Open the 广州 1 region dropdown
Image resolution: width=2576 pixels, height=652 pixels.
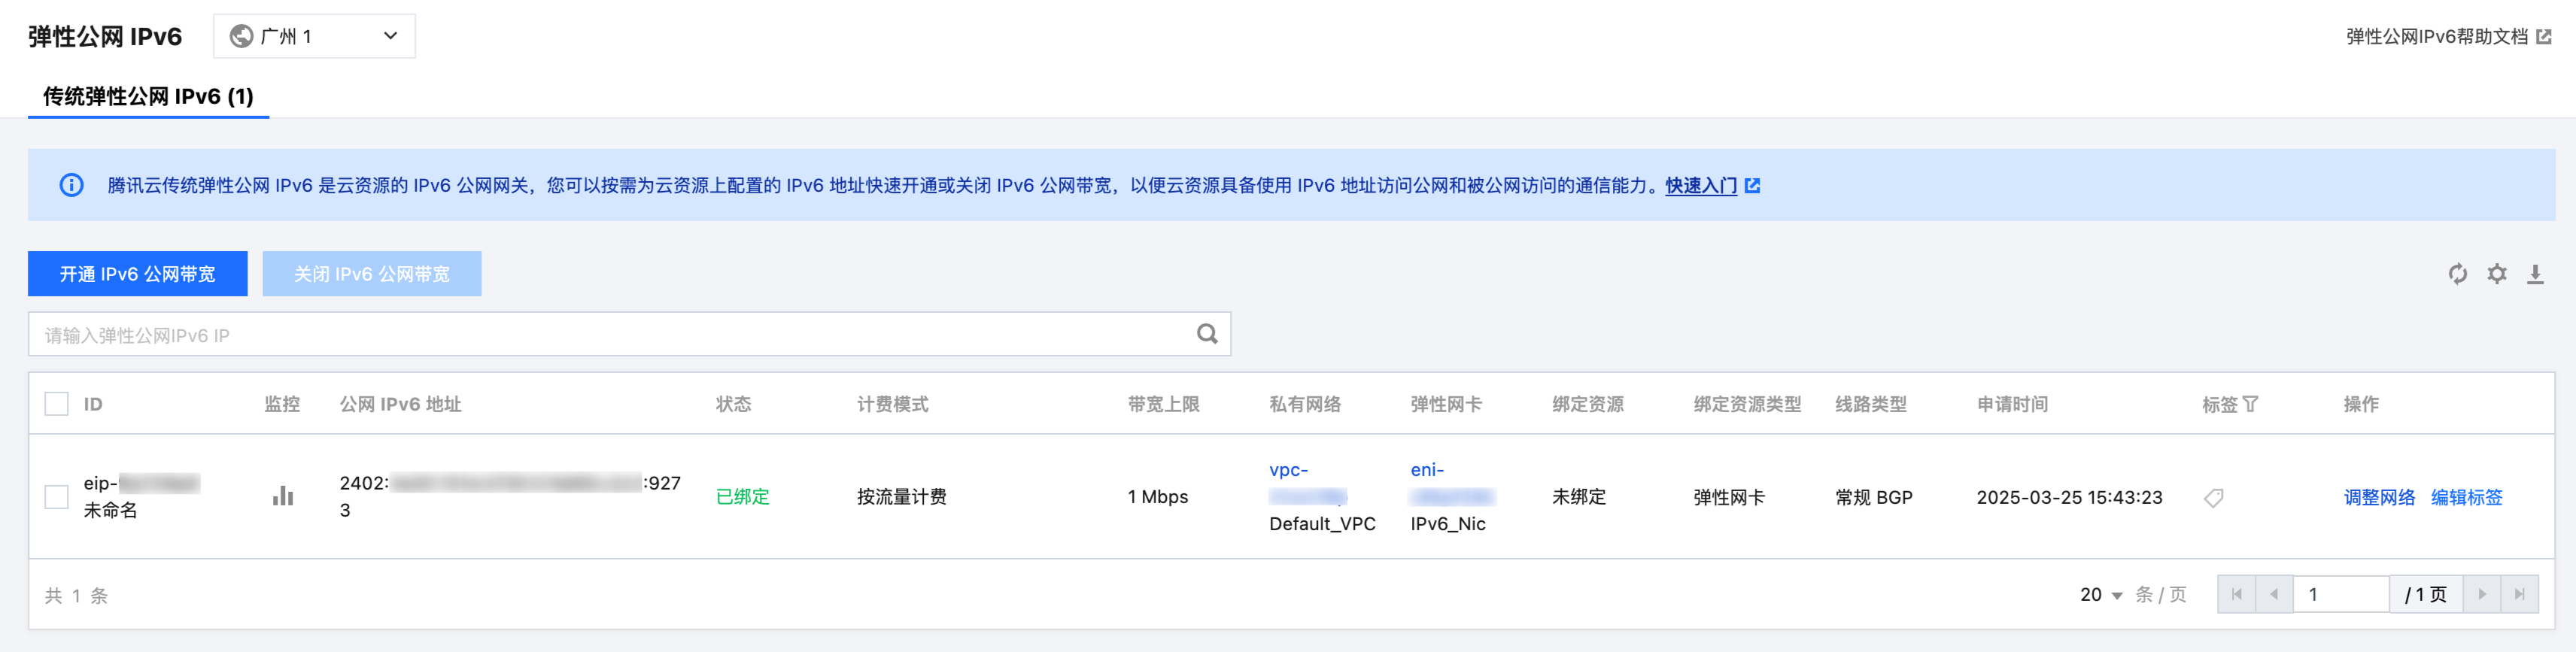(x=314, y=36)
